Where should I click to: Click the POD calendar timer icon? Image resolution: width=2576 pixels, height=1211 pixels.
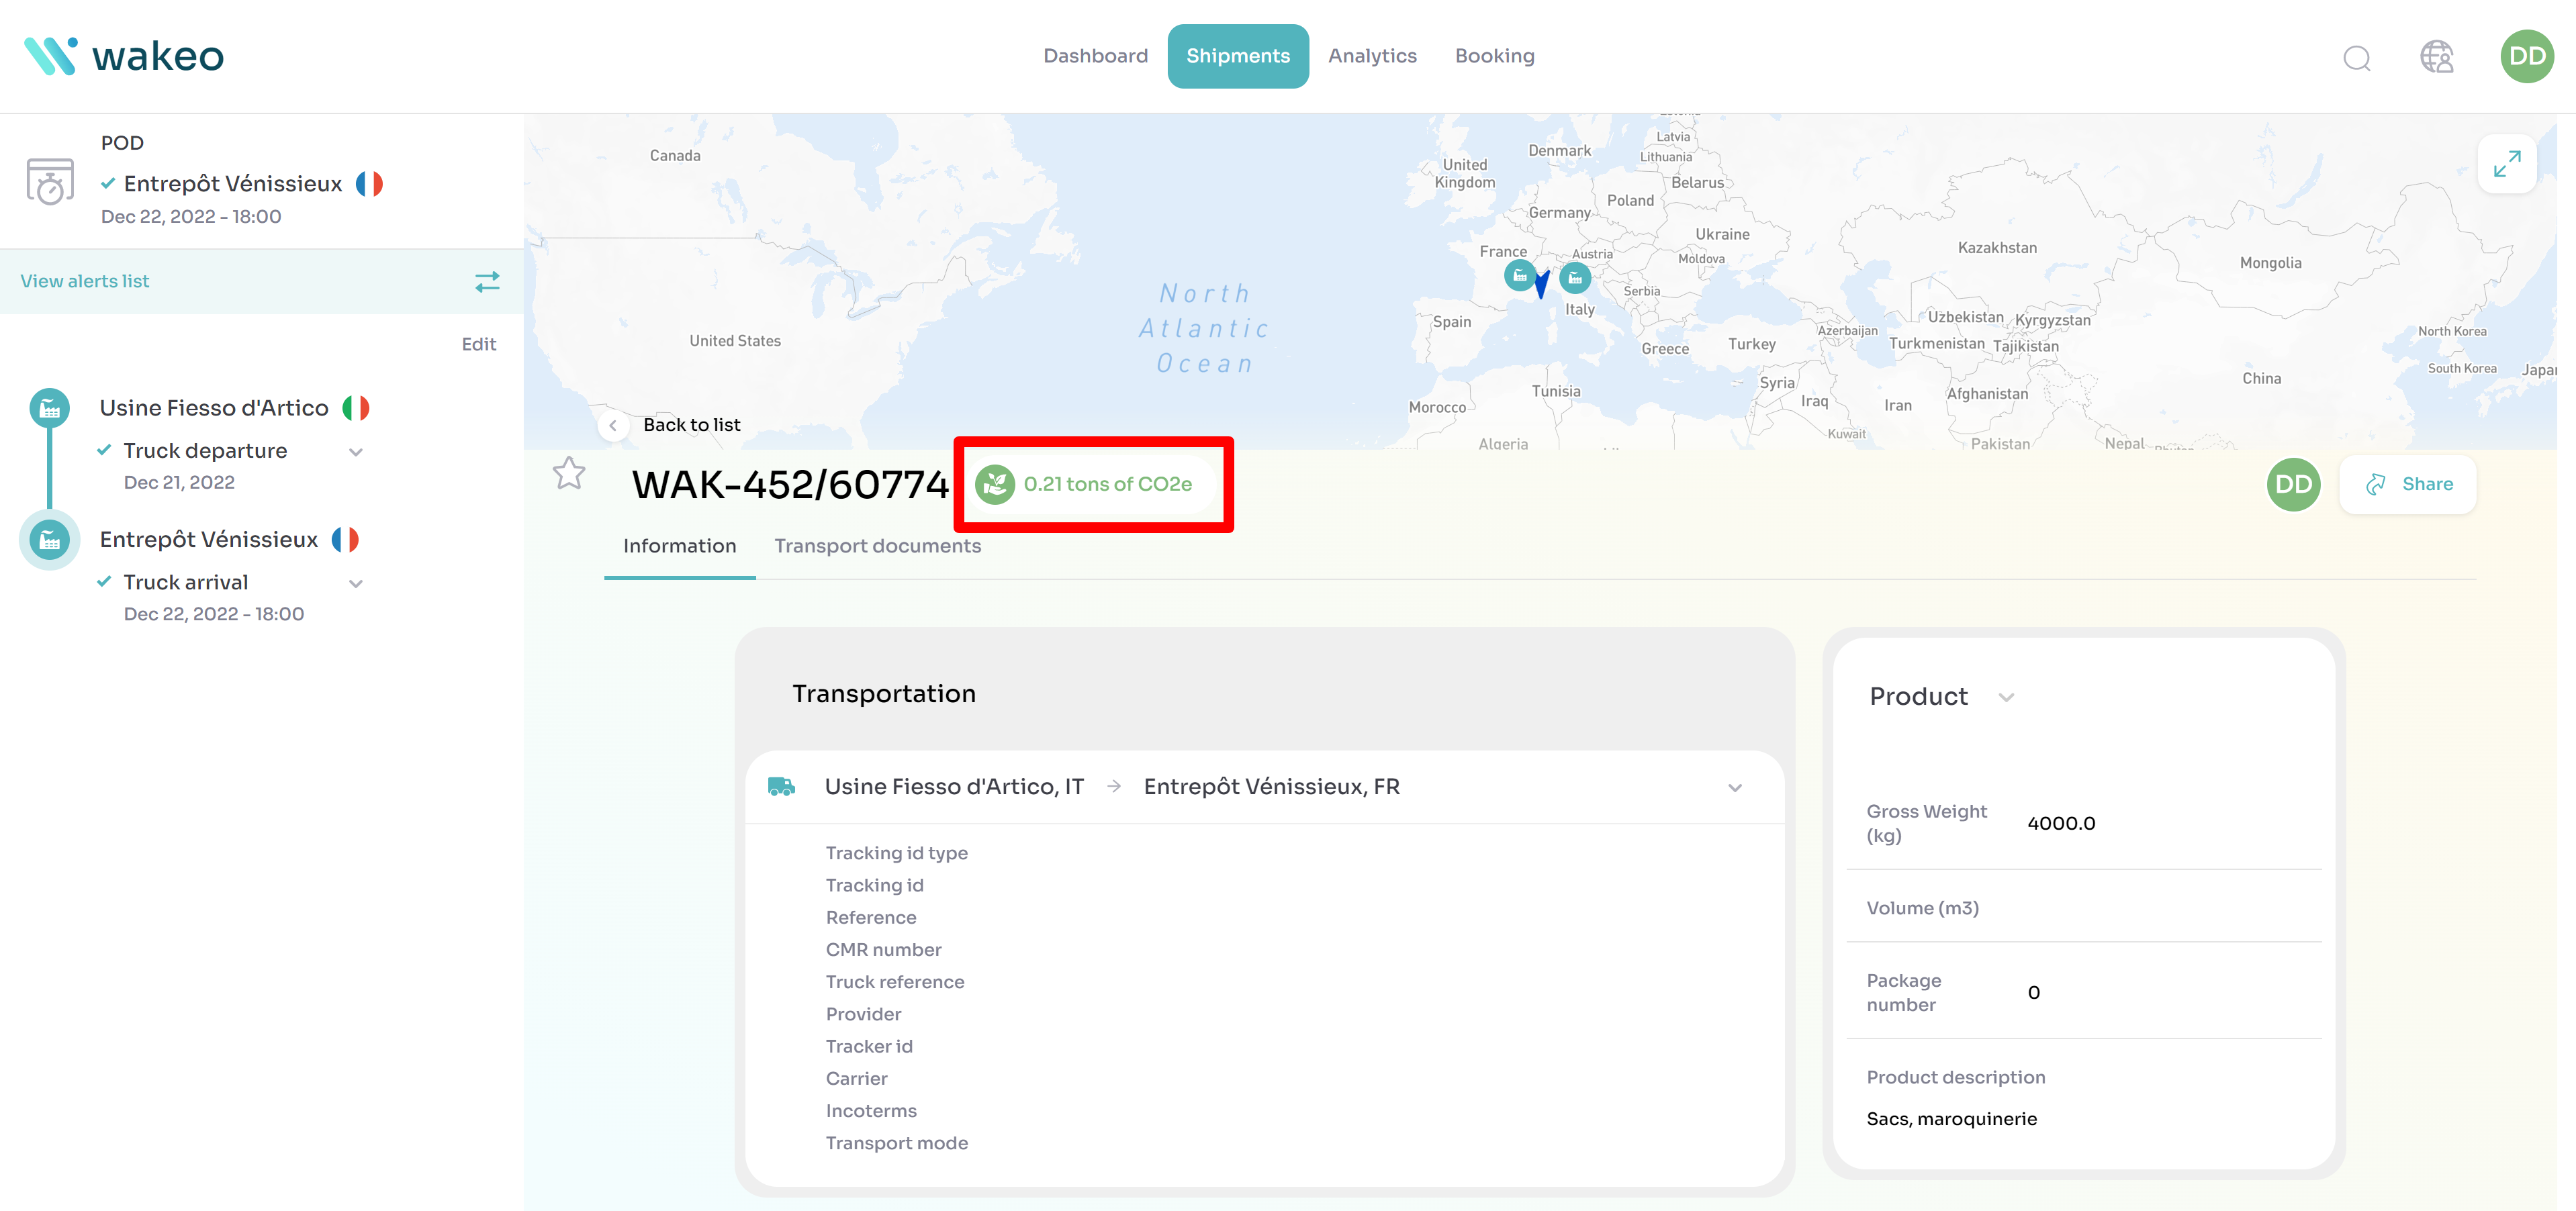50,181
